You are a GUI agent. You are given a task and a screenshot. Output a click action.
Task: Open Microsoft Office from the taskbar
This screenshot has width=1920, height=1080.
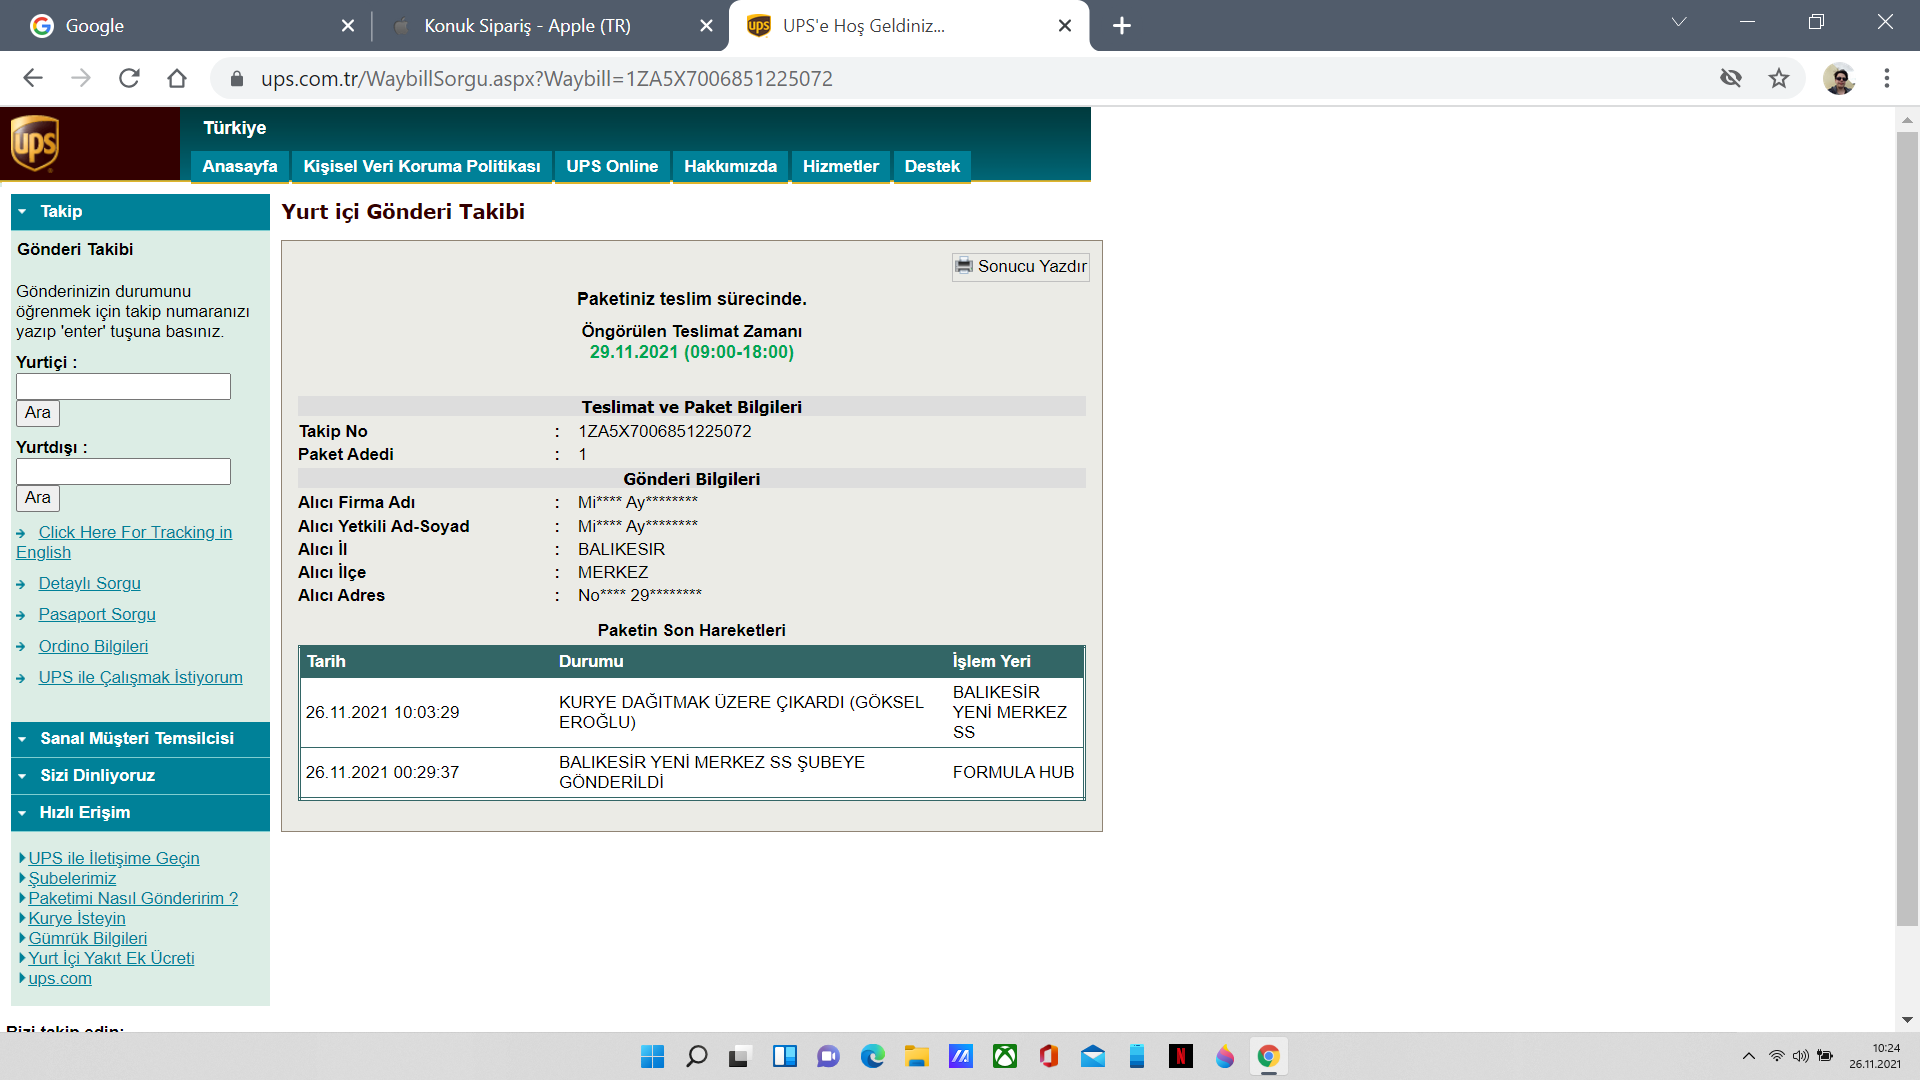[1049, 1057]
